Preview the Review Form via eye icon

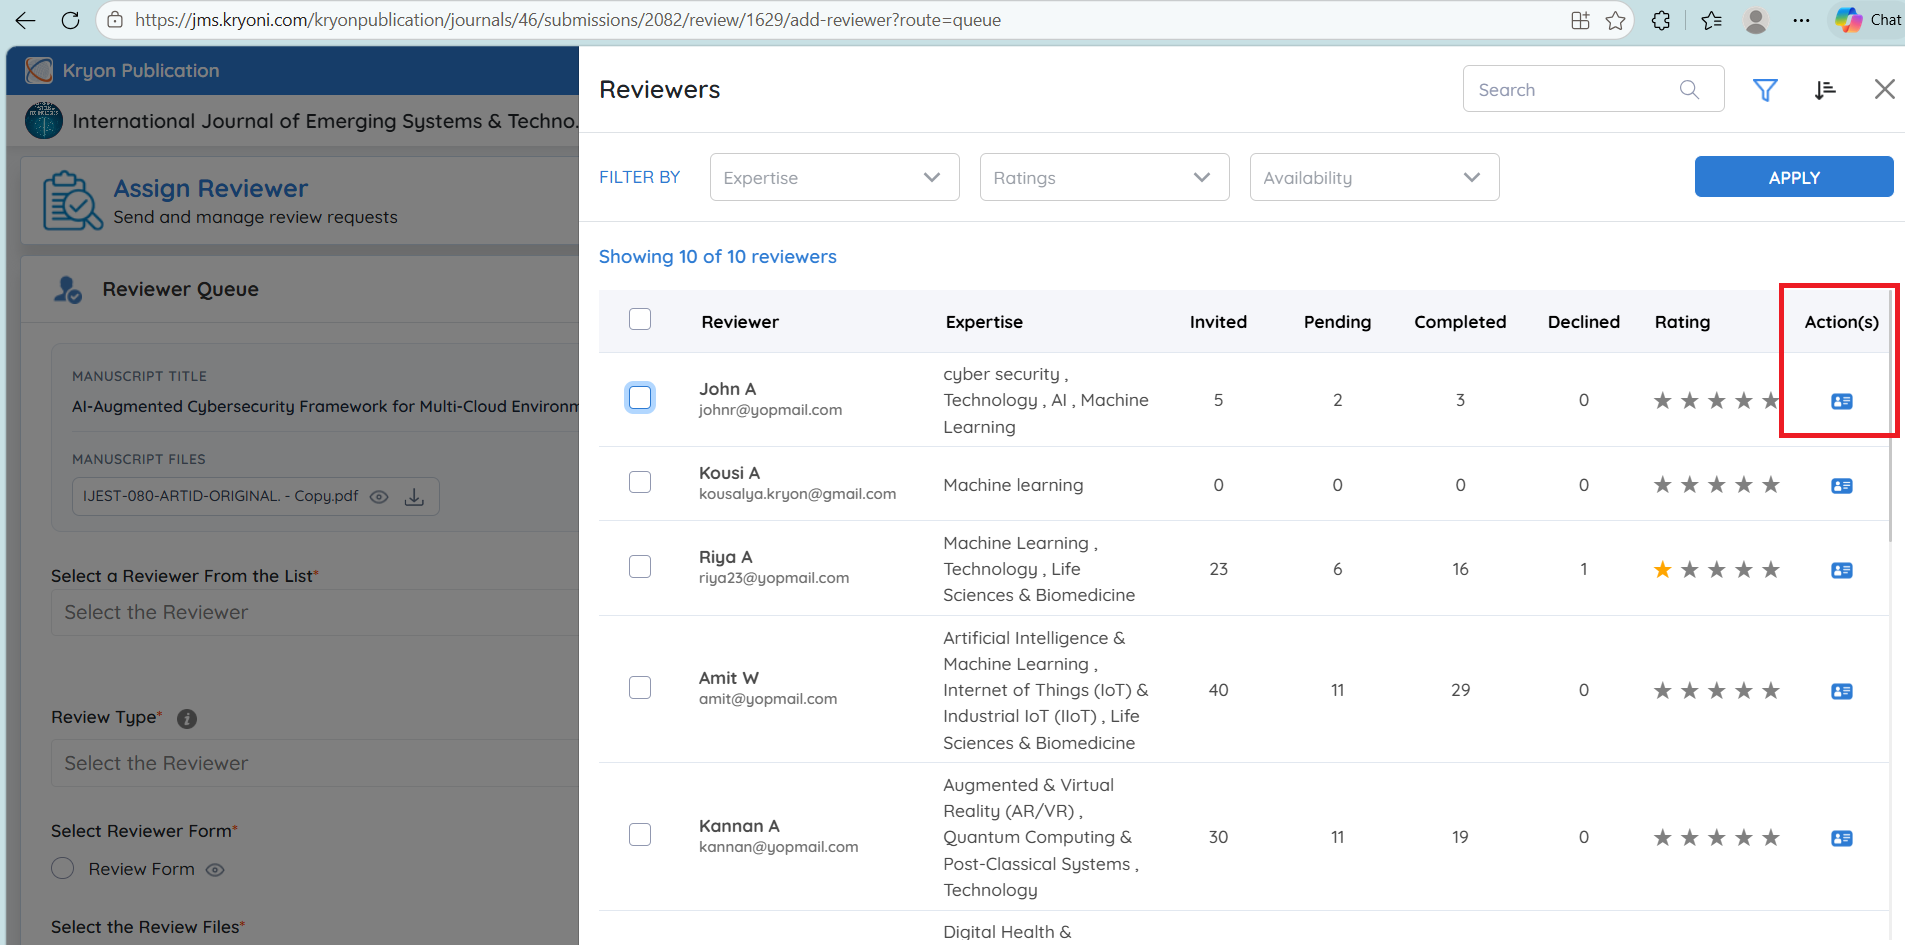pyautogui.click(x=215, y=870)
